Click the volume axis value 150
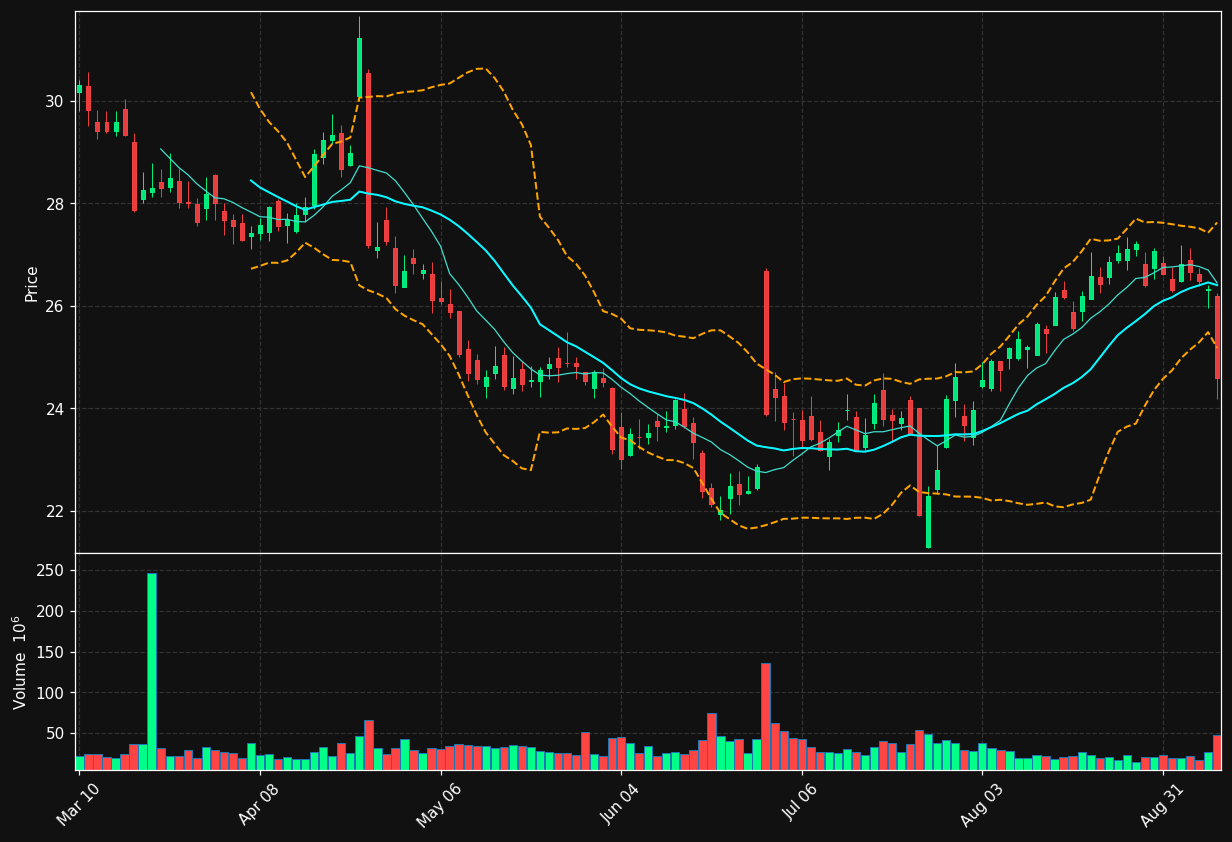Screen dimensions: 1232x842 pyautogui.click(x=50, y=652)
